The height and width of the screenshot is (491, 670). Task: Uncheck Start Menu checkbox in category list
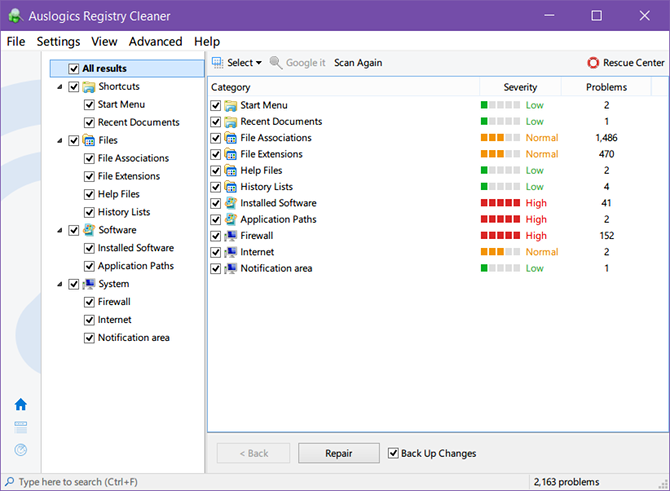tap(216, 106)
